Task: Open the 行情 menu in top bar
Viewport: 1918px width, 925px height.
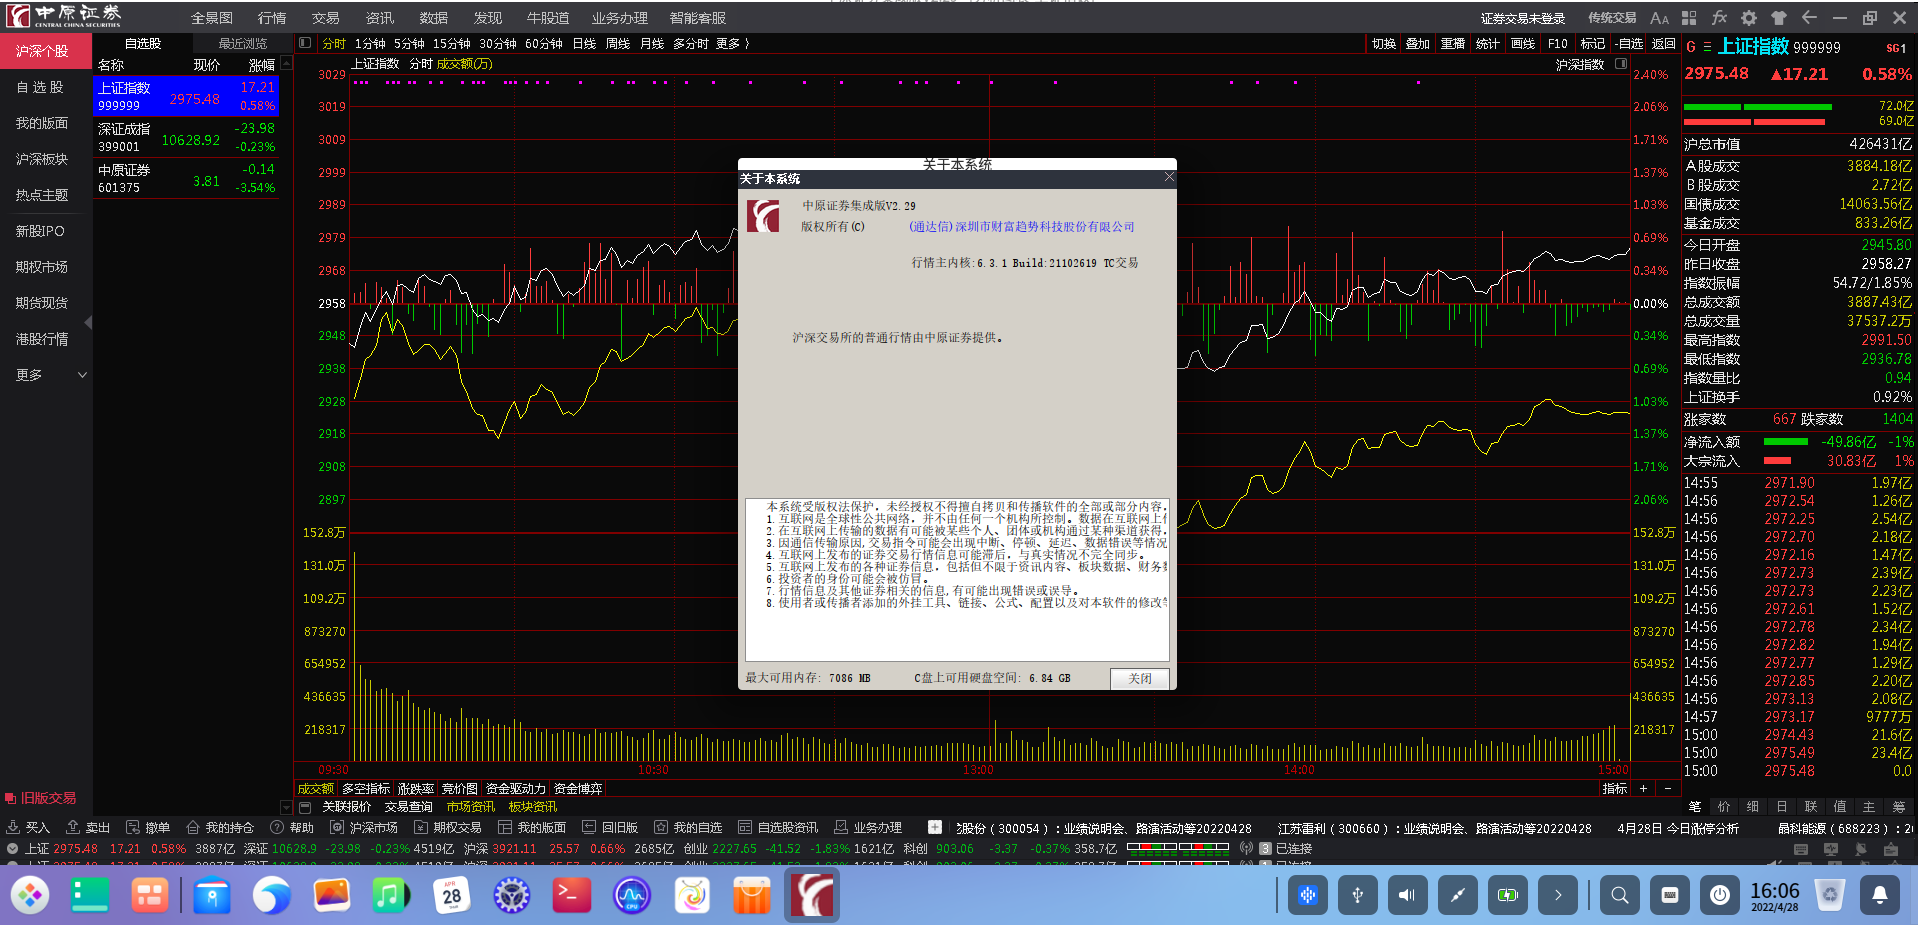Action: [271, 18]
